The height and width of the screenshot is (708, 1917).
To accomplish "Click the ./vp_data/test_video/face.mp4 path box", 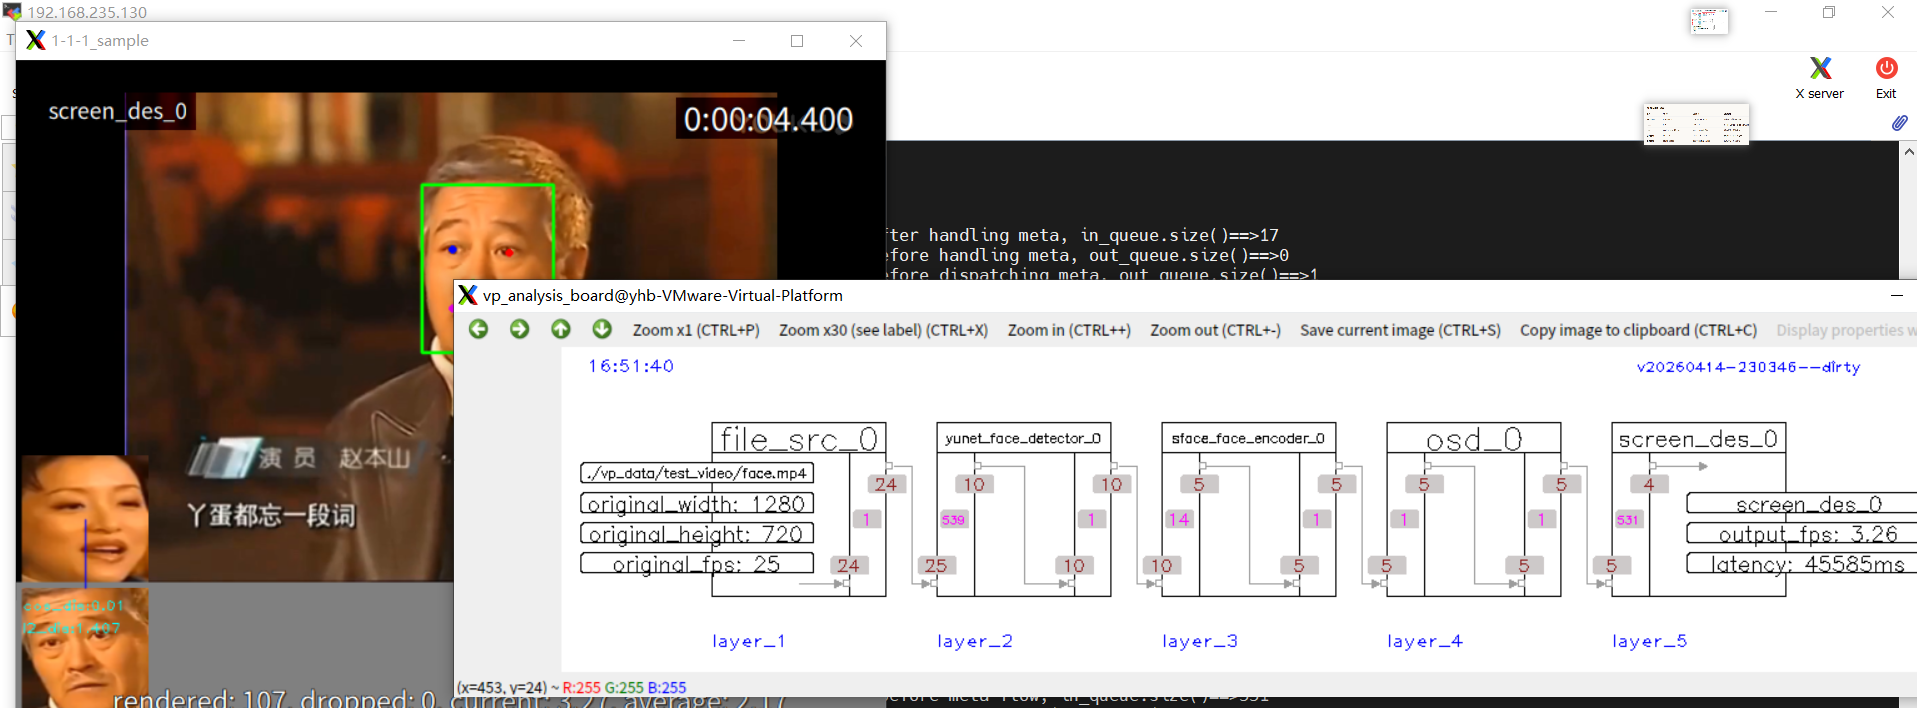I will pos(697,473).
